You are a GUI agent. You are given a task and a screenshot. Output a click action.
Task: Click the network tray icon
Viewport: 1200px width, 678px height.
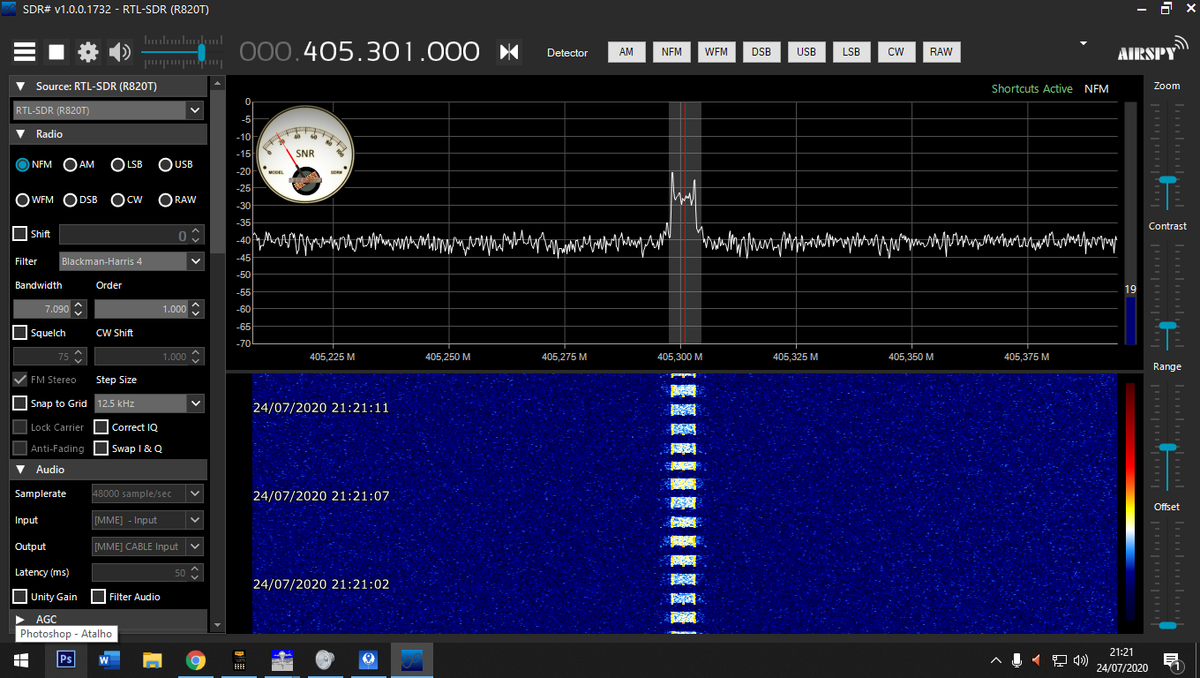[x=1059, y=660]
